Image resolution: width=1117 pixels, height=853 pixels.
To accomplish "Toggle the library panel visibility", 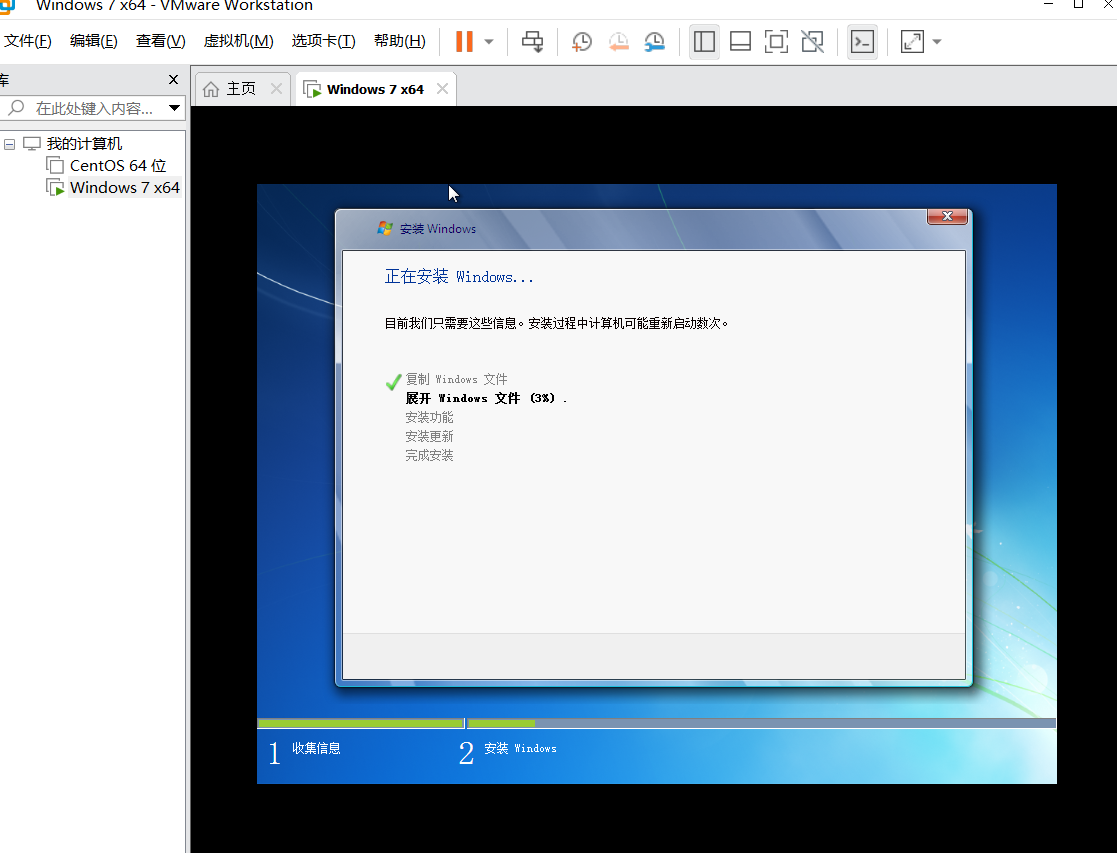I will point(704,41).
